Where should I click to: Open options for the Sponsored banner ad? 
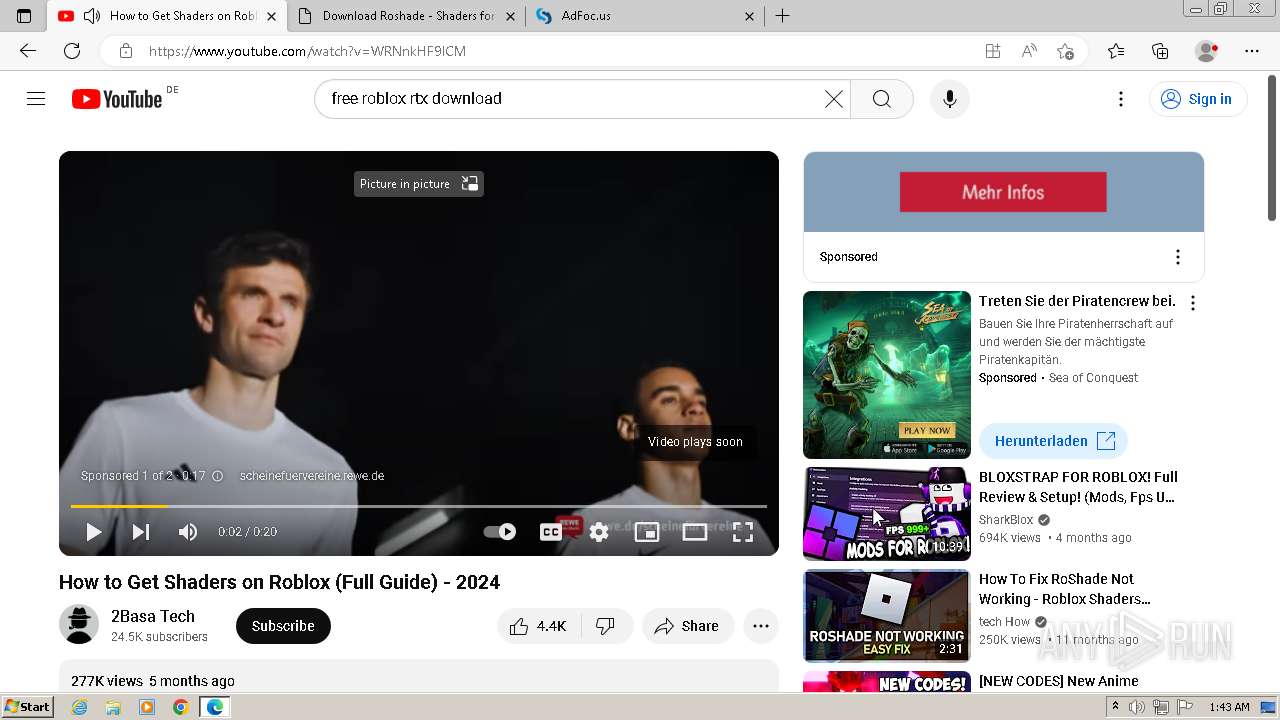click(1177, 257)
